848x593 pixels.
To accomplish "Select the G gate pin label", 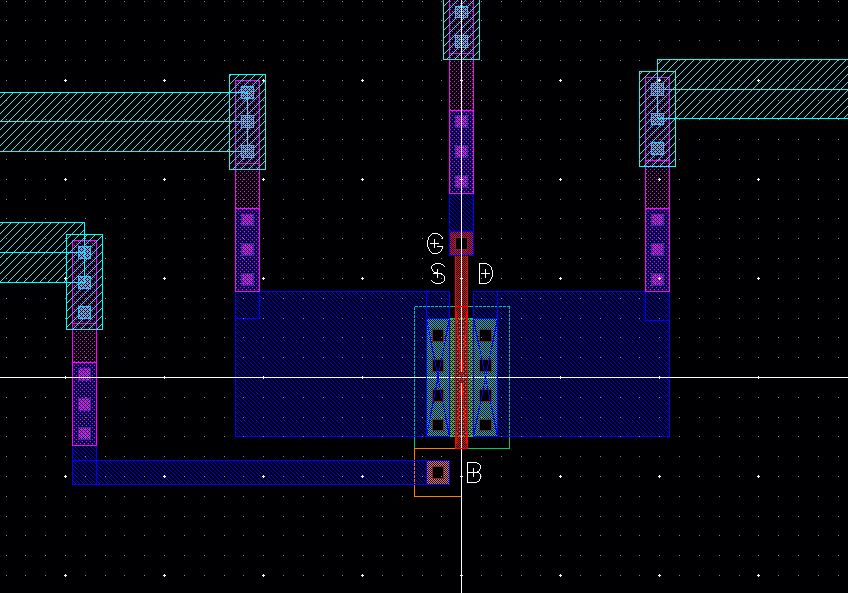I will [435, 244].
